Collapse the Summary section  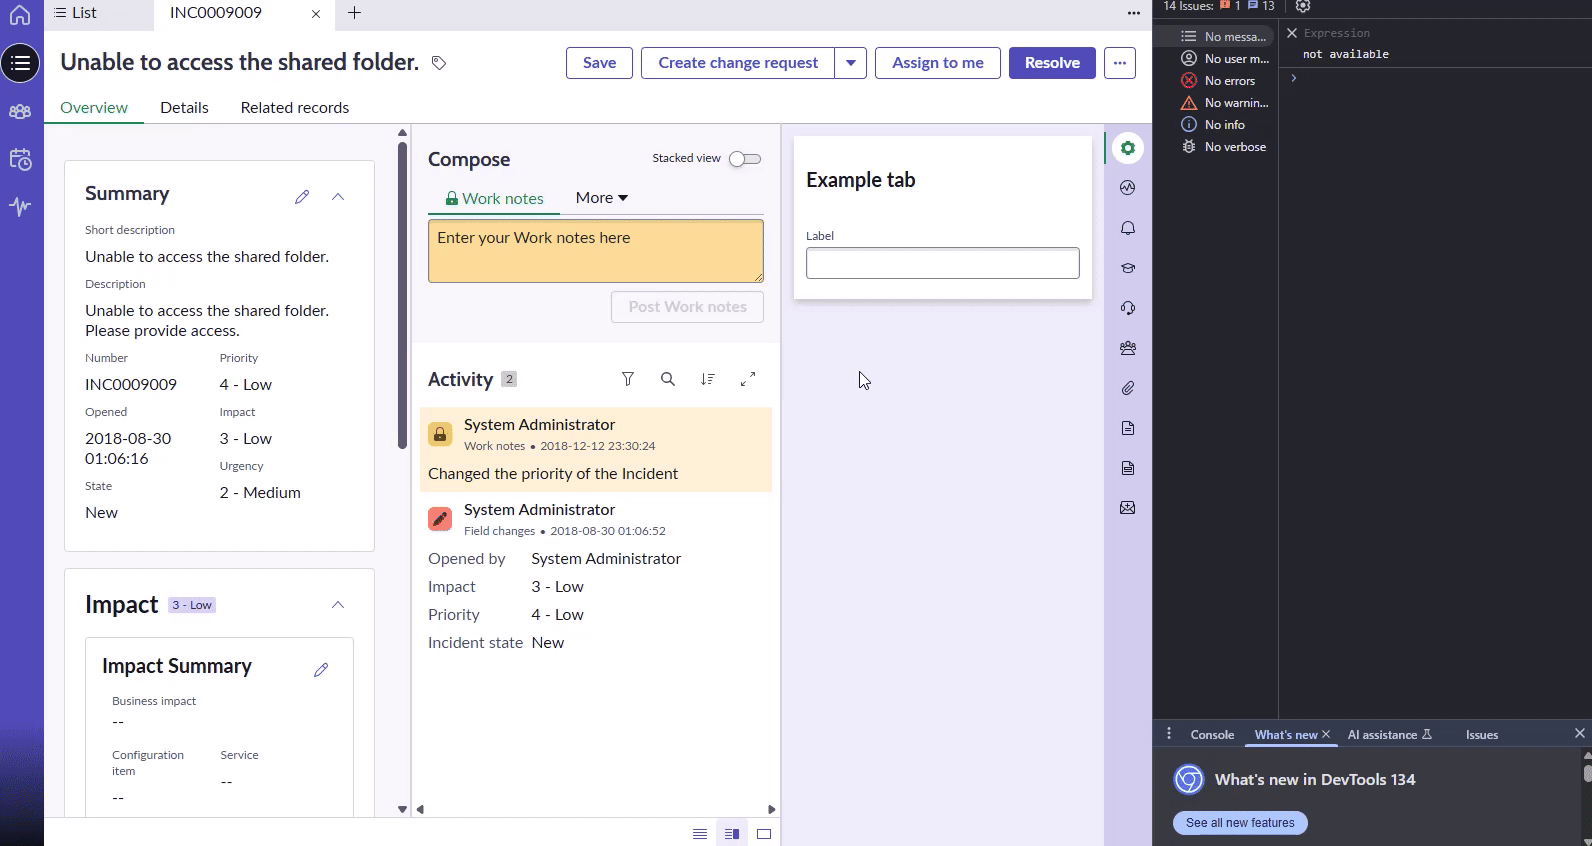click(338, 197)
